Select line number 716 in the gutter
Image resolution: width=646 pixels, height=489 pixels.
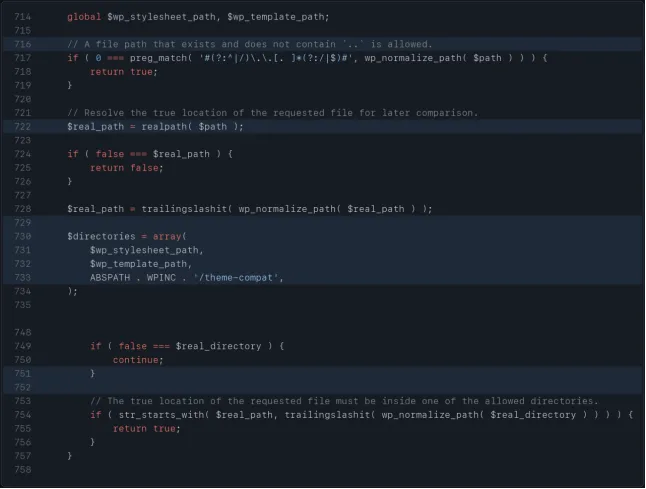click(x=23, y=44)
